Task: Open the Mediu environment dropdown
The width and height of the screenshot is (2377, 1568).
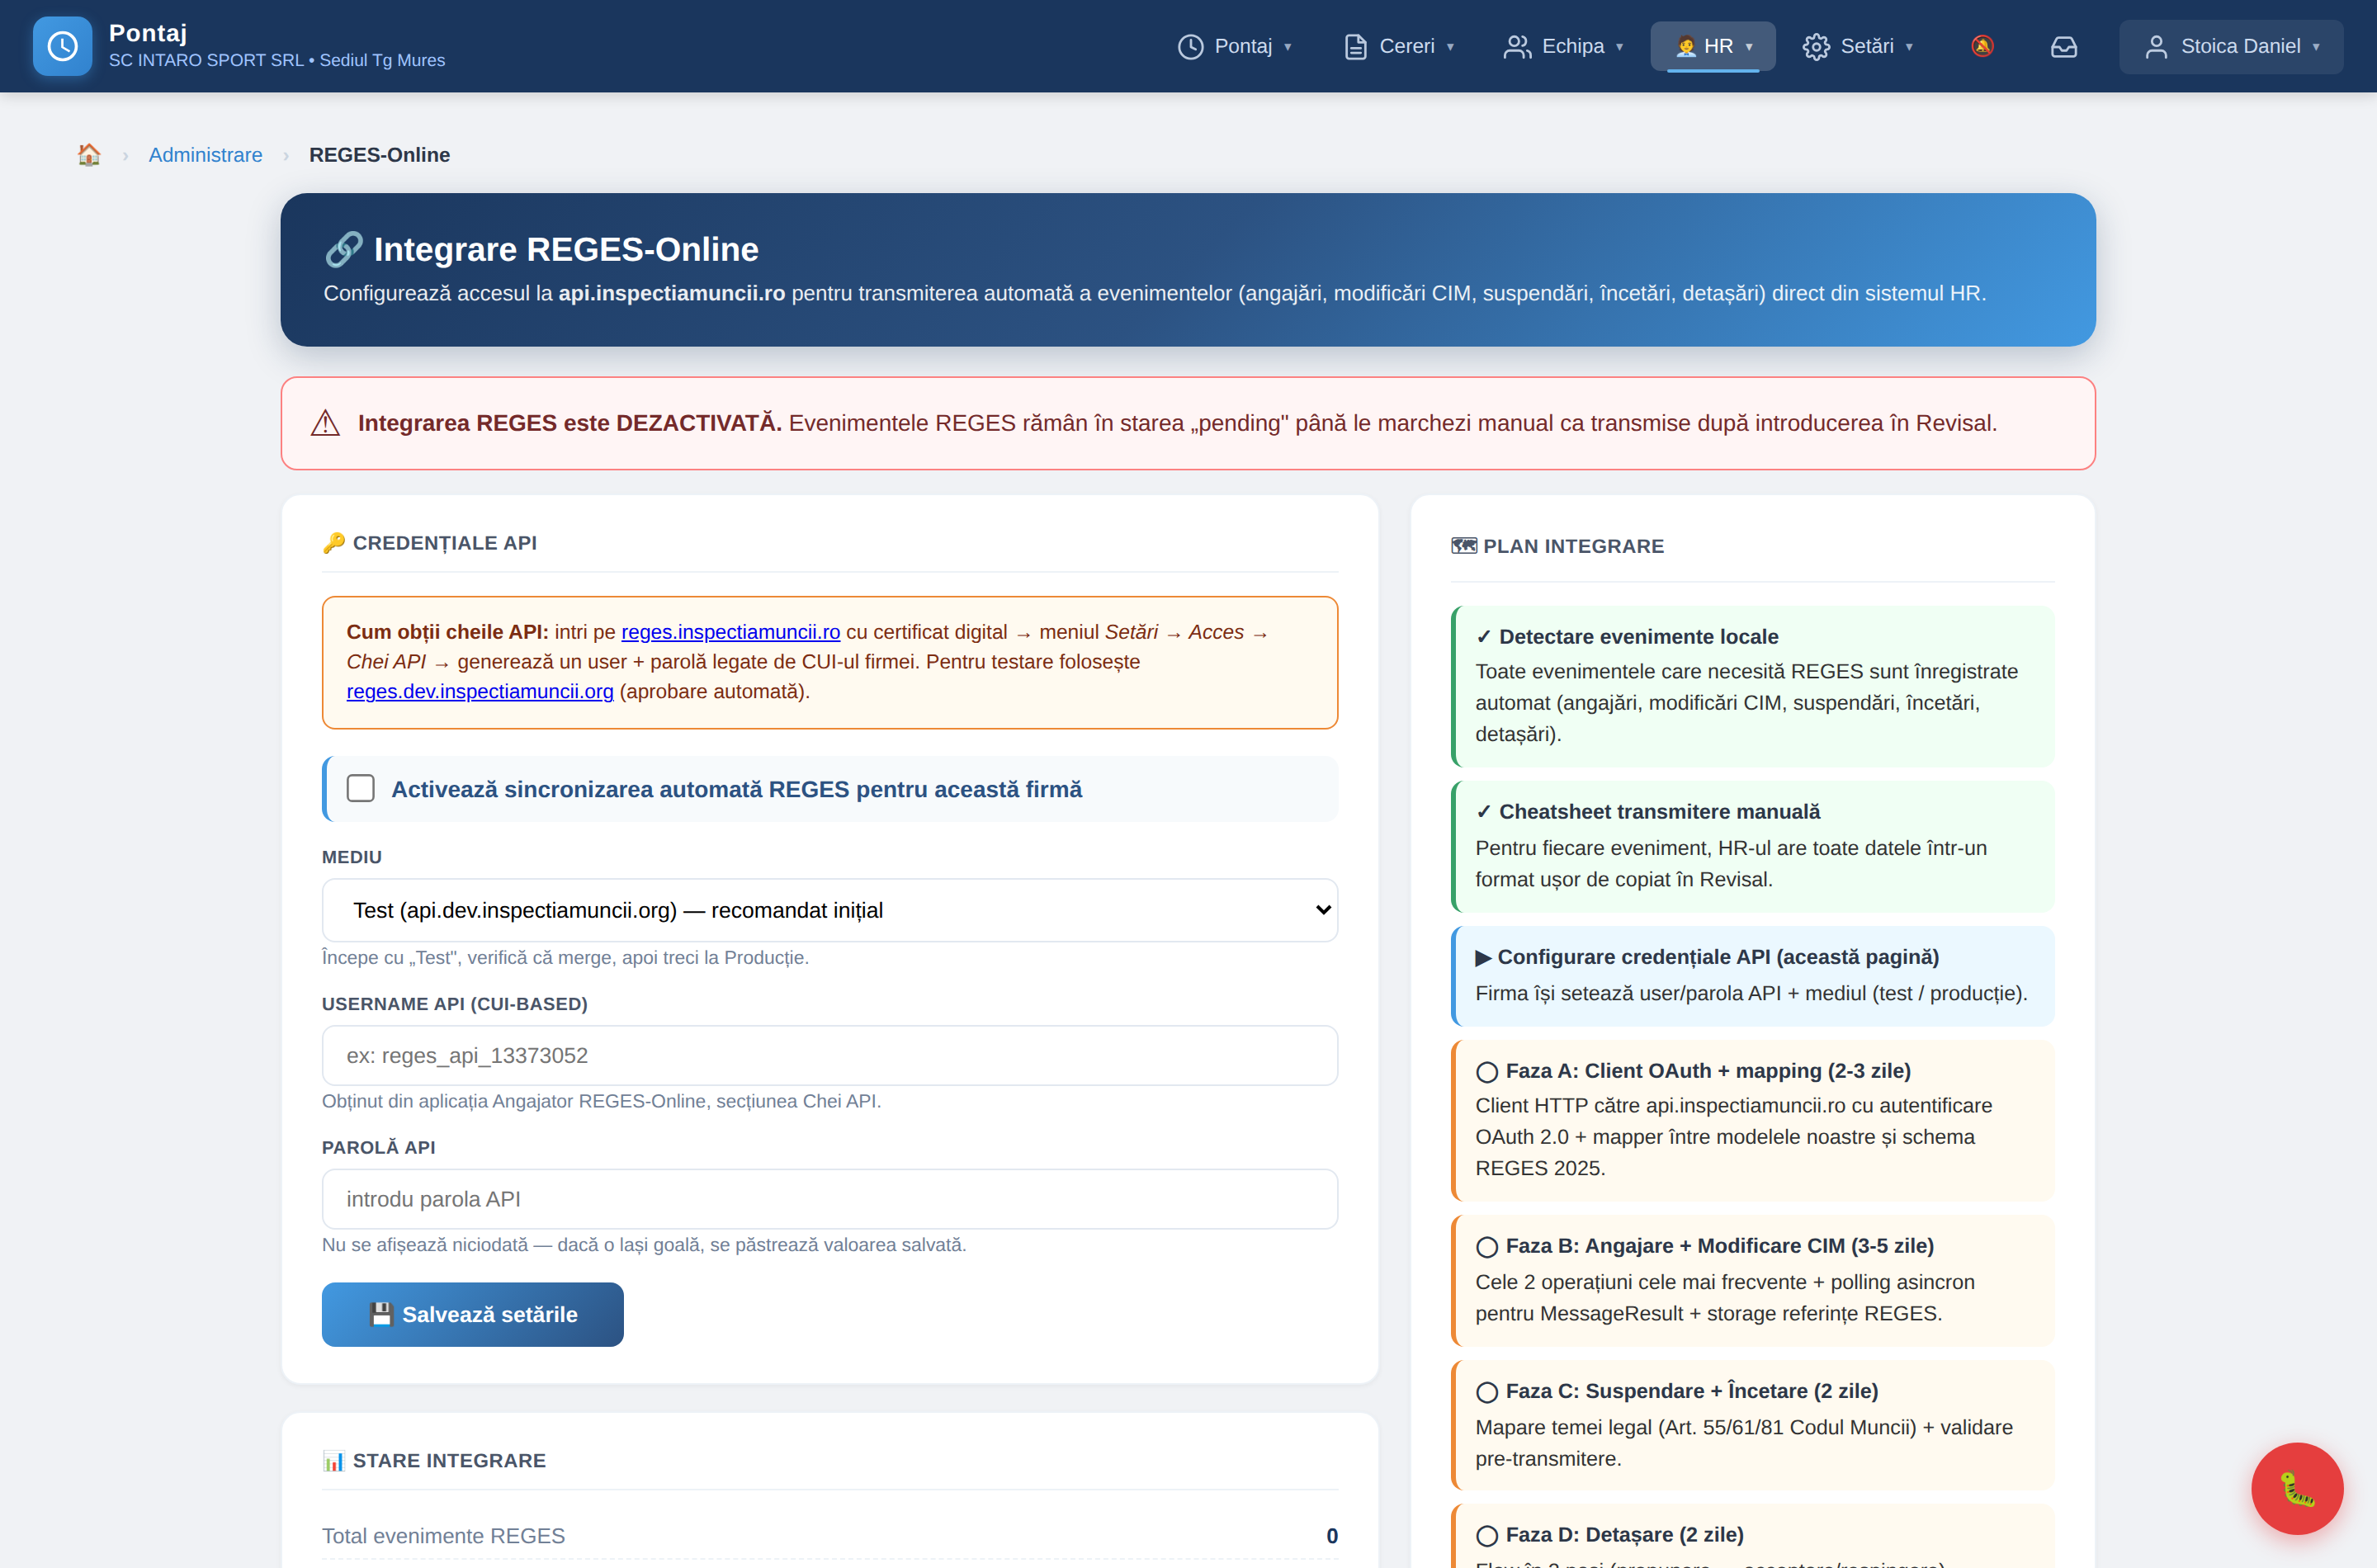Action: (x=829, y=910)
